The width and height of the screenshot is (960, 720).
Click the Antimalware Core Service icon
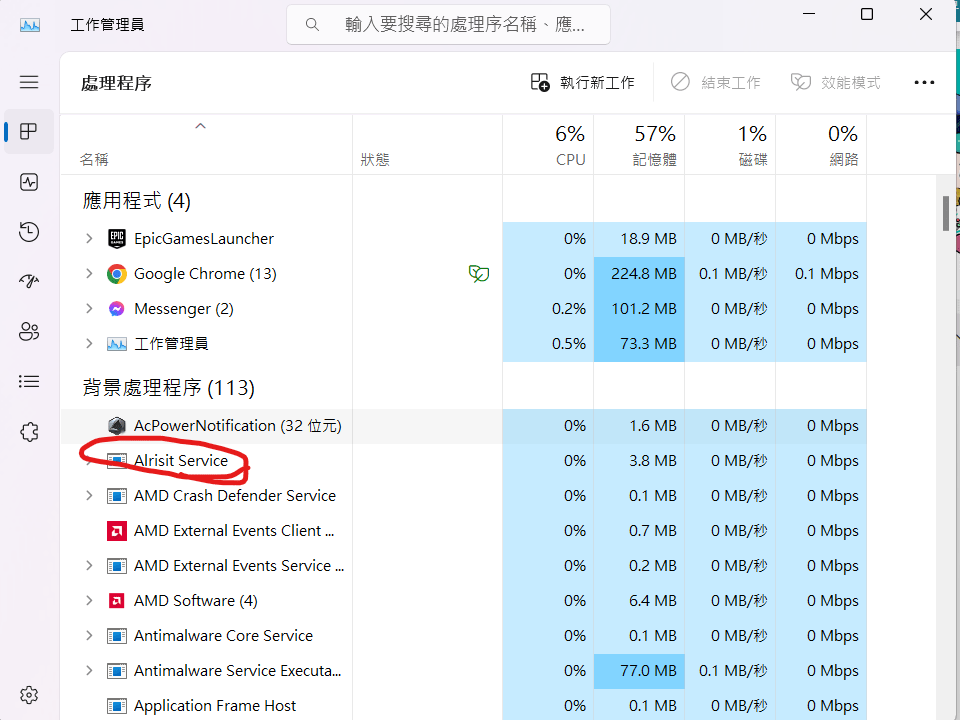(x=116, y=636)
